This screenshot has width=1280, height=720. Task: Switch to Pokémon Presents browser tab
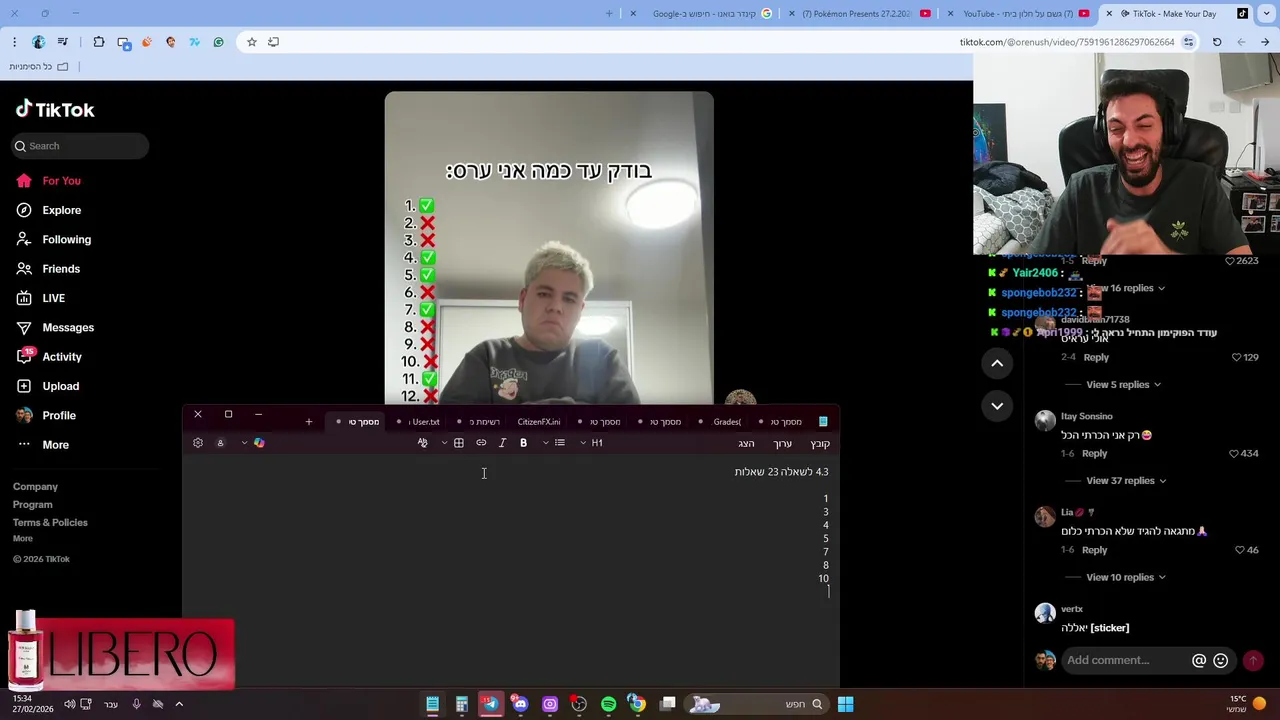(x=860, y=14)
